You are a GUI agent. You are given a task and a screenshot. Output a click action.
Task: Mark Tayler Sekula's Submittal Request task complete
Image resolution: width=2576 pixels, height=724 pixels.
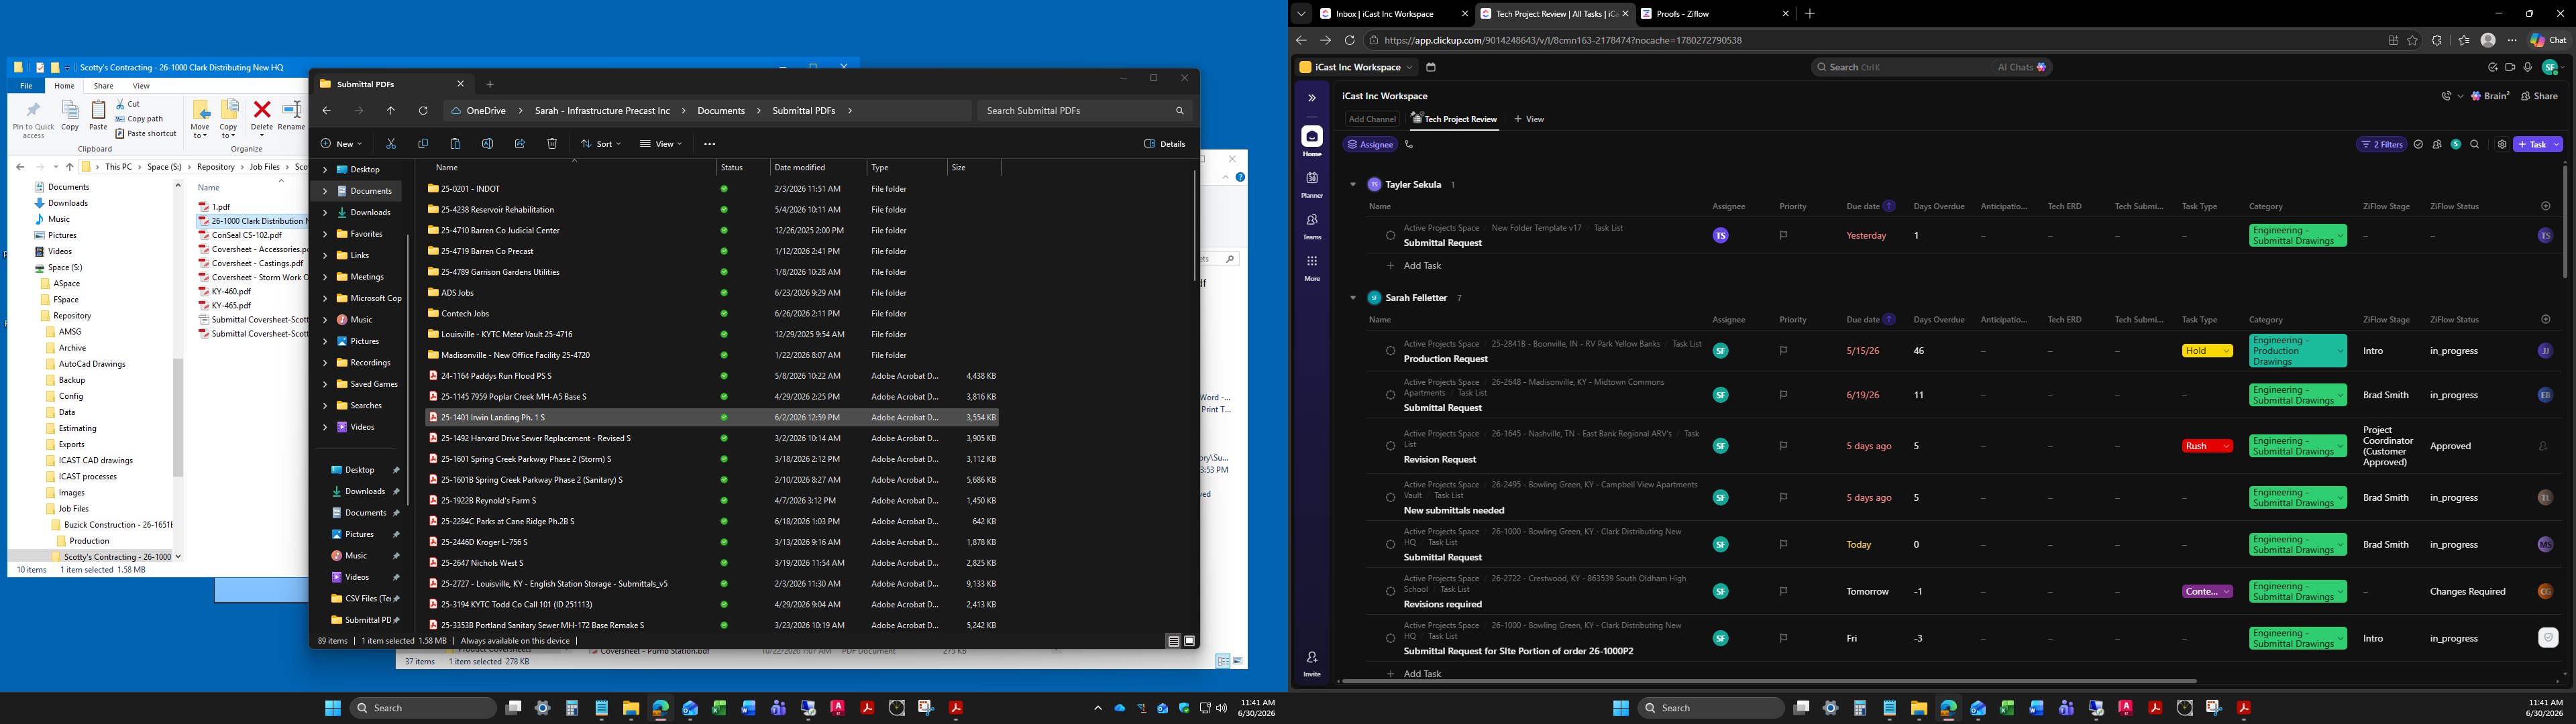coord(1390,236)
